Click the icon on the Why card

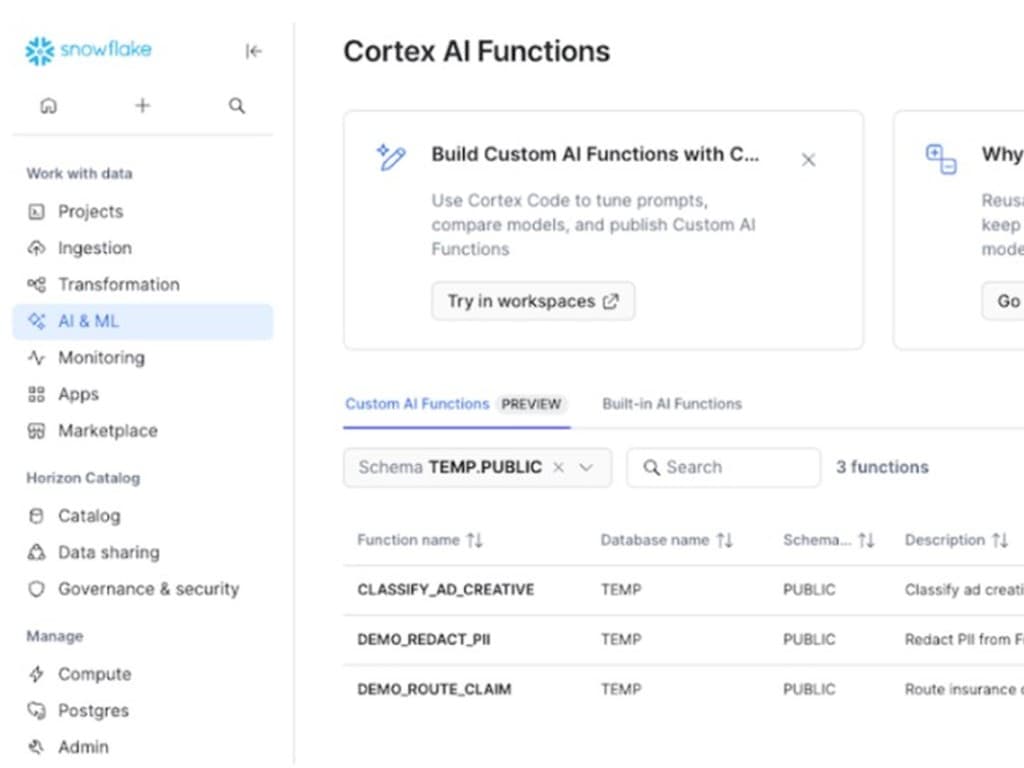tap(941, 159)
